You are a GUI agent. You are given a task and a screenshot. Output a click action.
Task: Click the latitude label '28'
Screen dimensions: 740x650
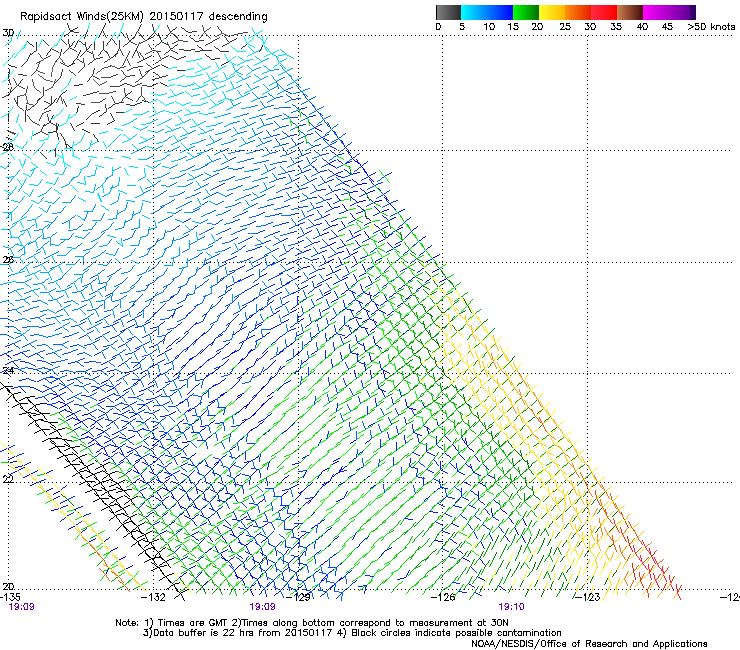point(8,147)
